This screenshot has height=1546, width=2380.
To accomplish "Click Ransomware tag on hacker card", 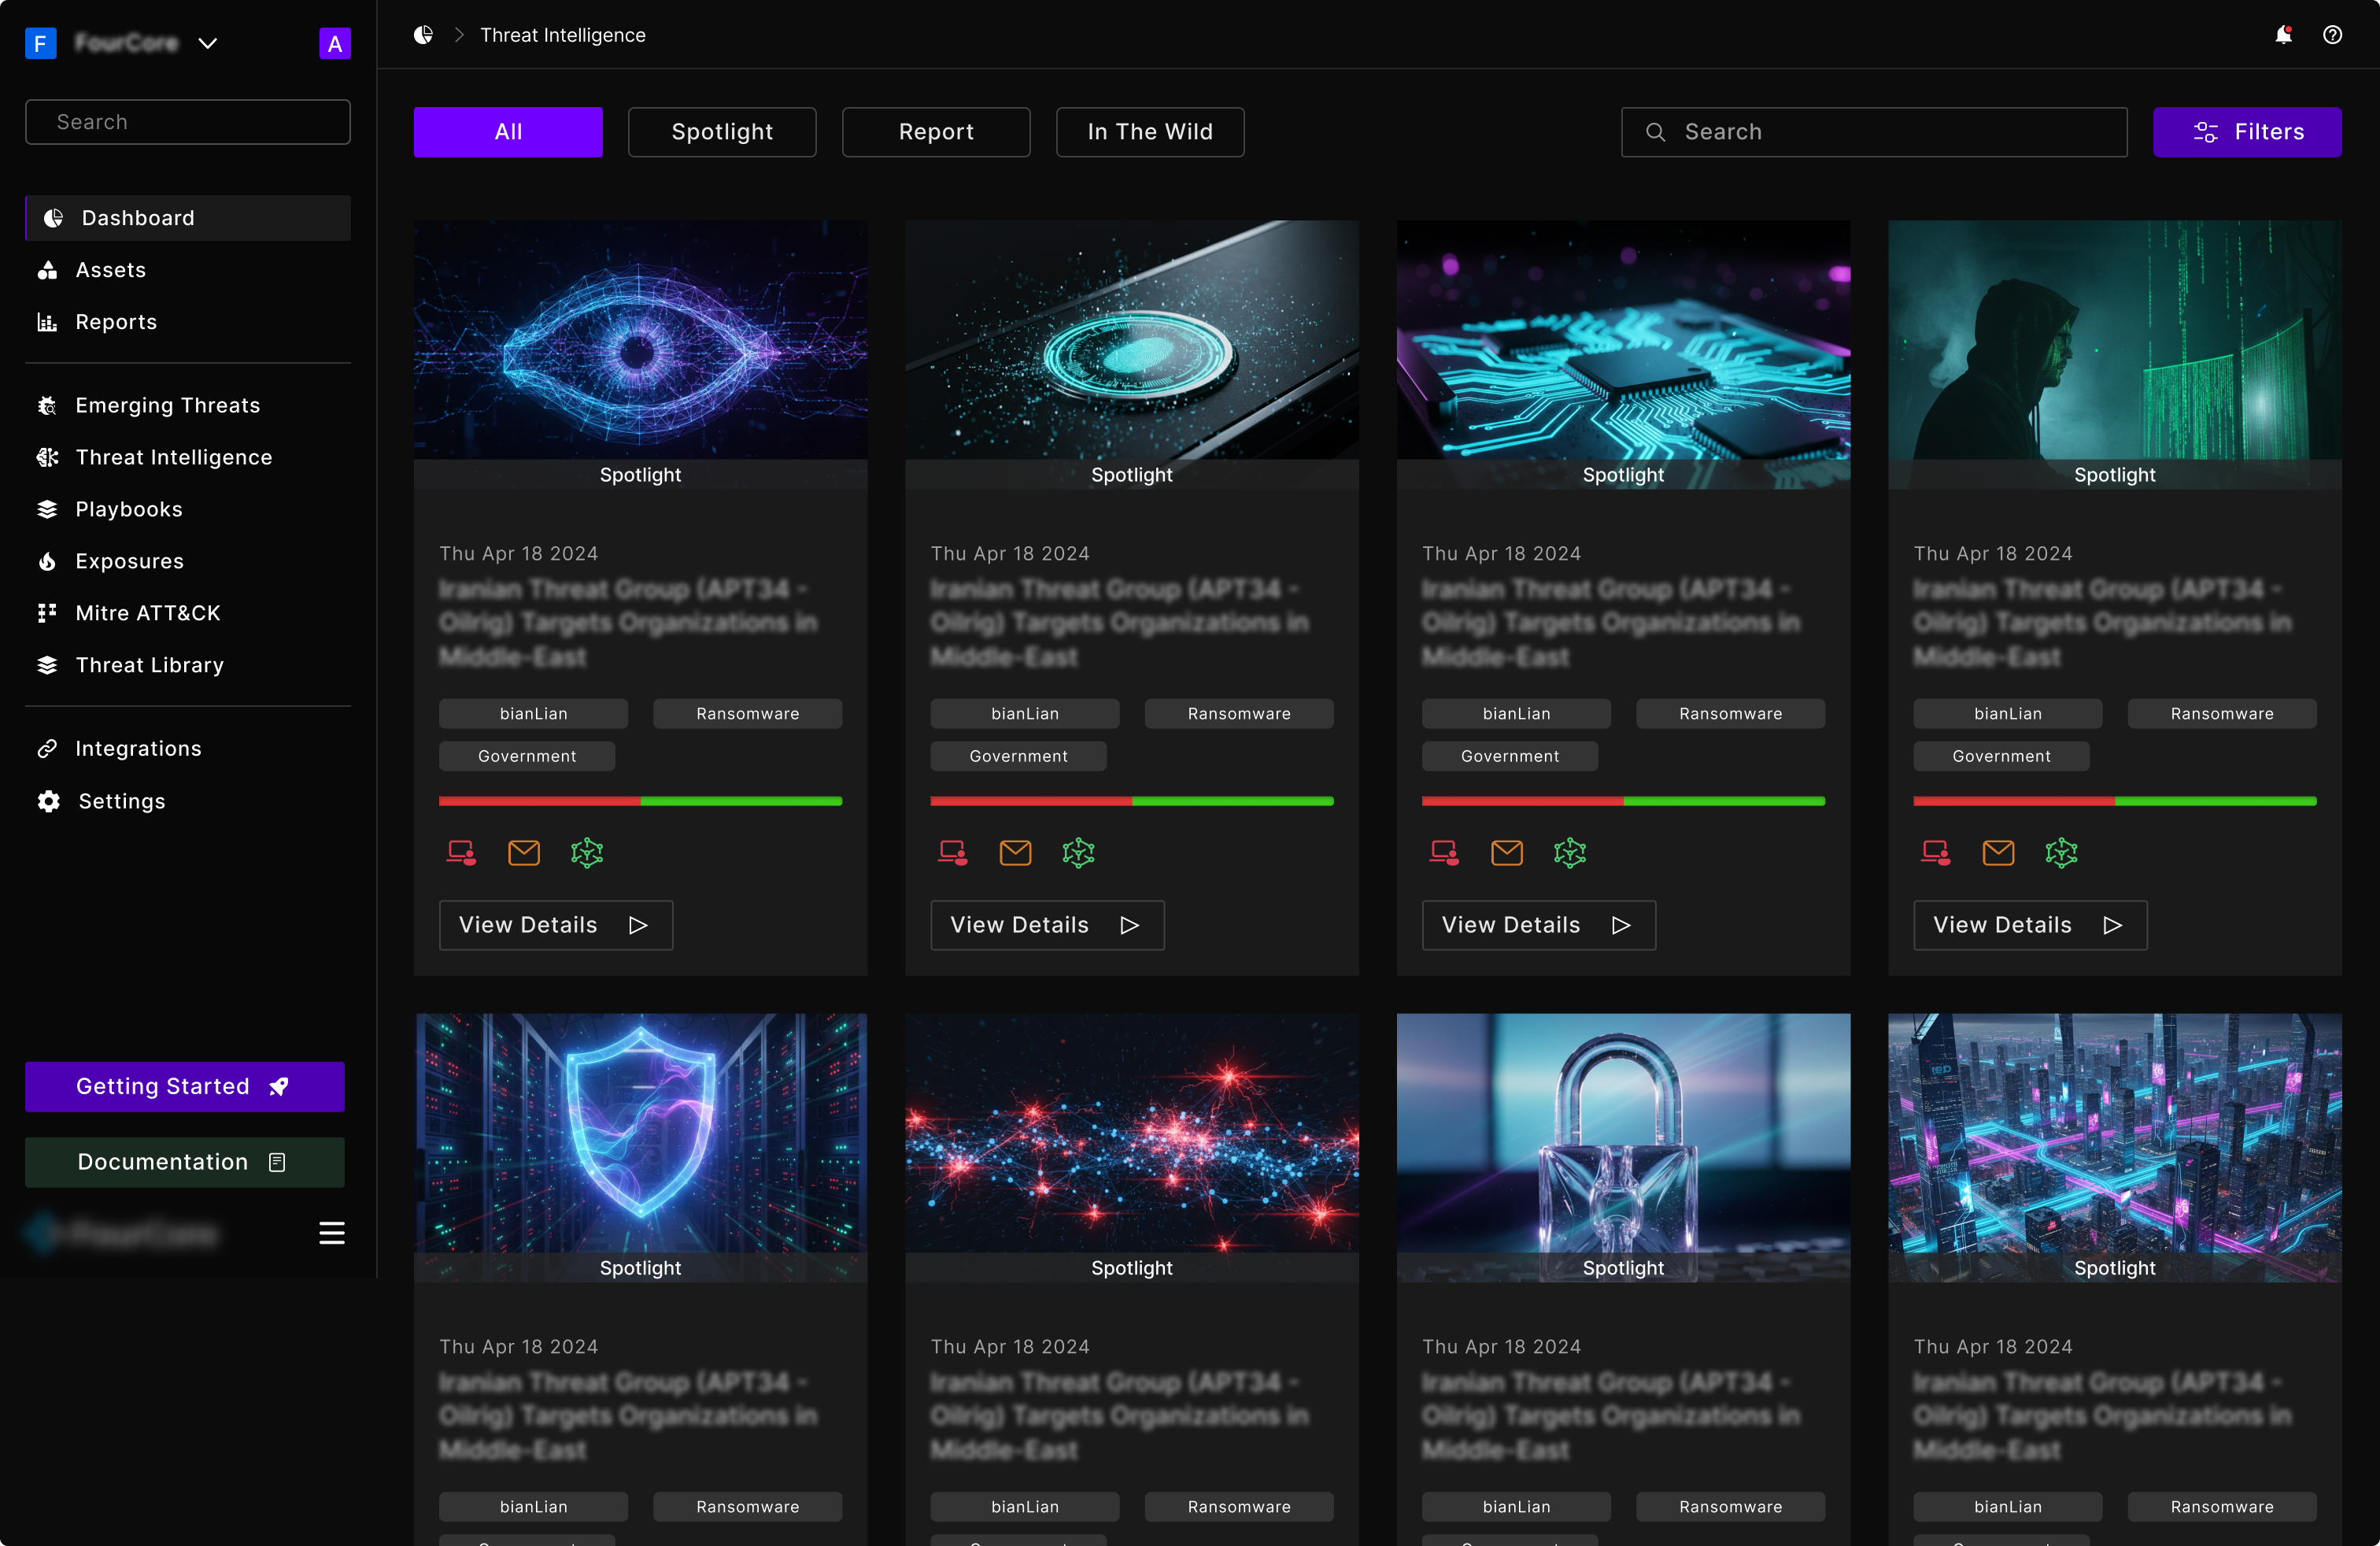I will pyautogui.click(x=2222, y=713).
